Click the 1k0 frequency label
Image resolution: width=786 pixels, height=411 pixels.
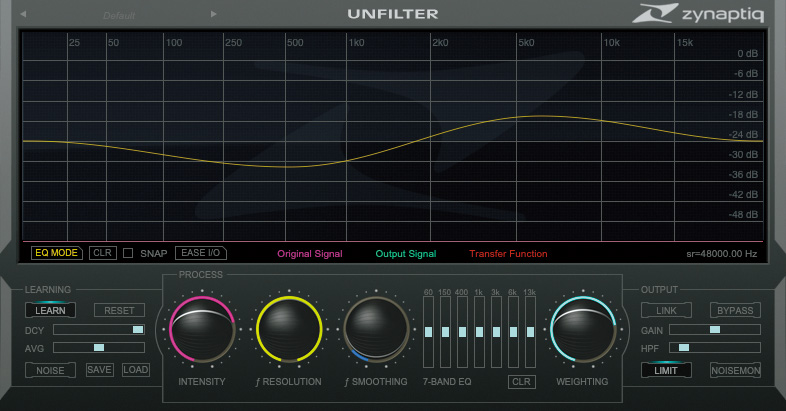pos(357,43)
